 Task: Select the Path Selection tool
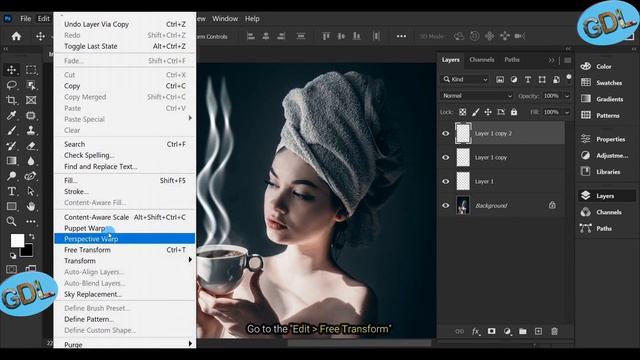click(x=31, y=191)
